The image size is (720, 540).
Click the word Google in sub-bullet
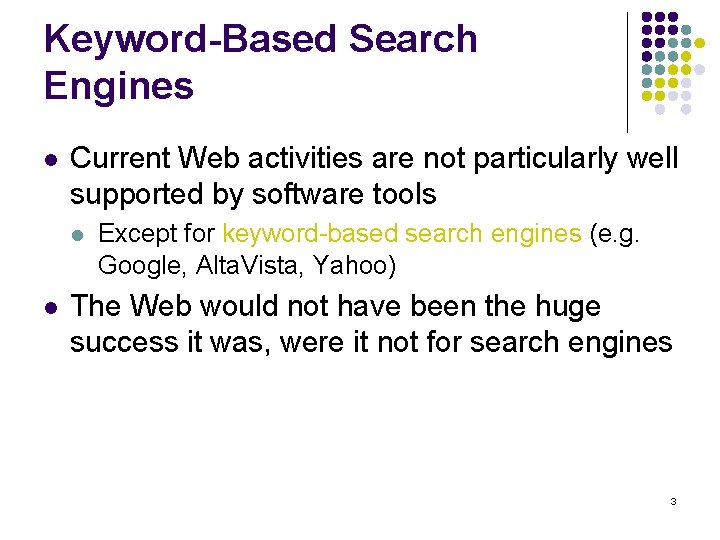coord(142,266)
